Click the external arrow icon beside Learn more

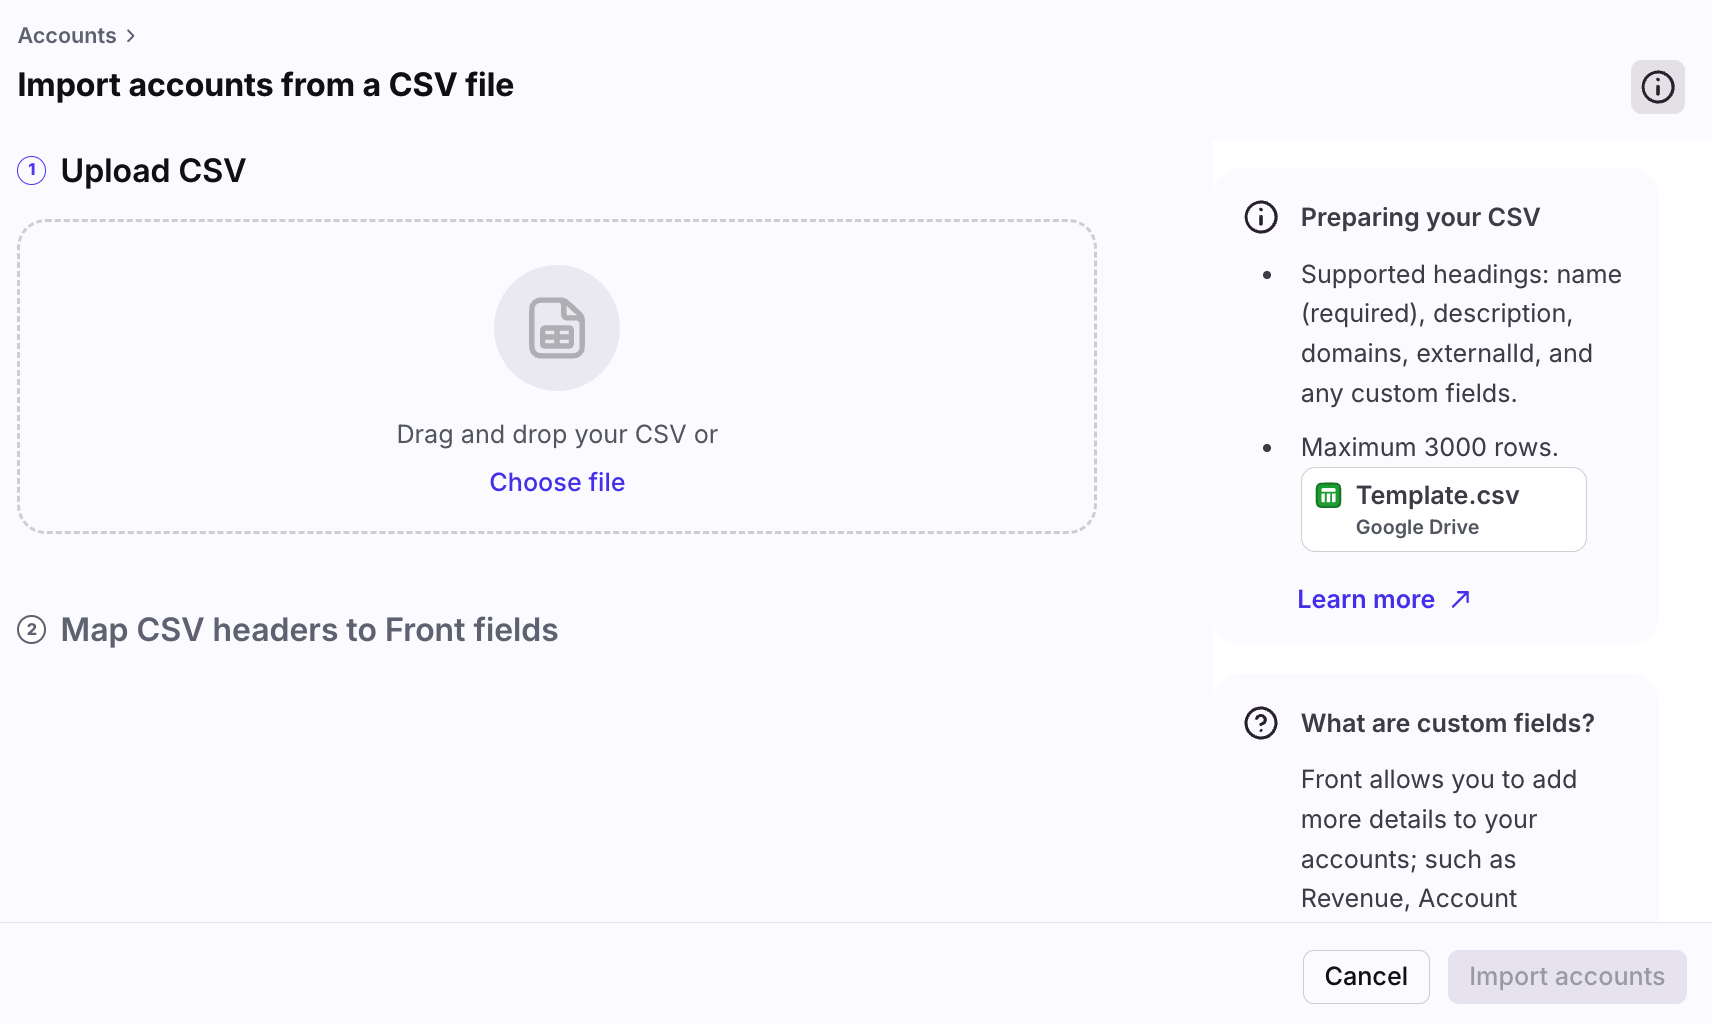point(1461,599)
